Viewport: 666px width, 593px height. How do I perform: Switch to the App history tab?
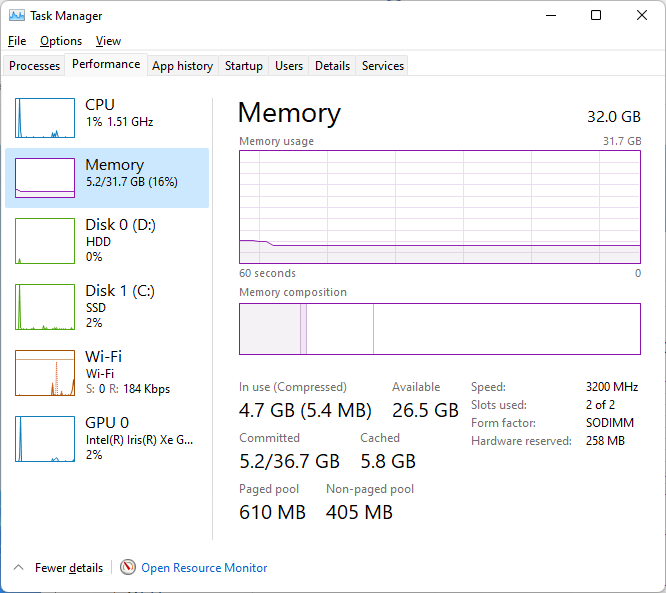point(183,66)
